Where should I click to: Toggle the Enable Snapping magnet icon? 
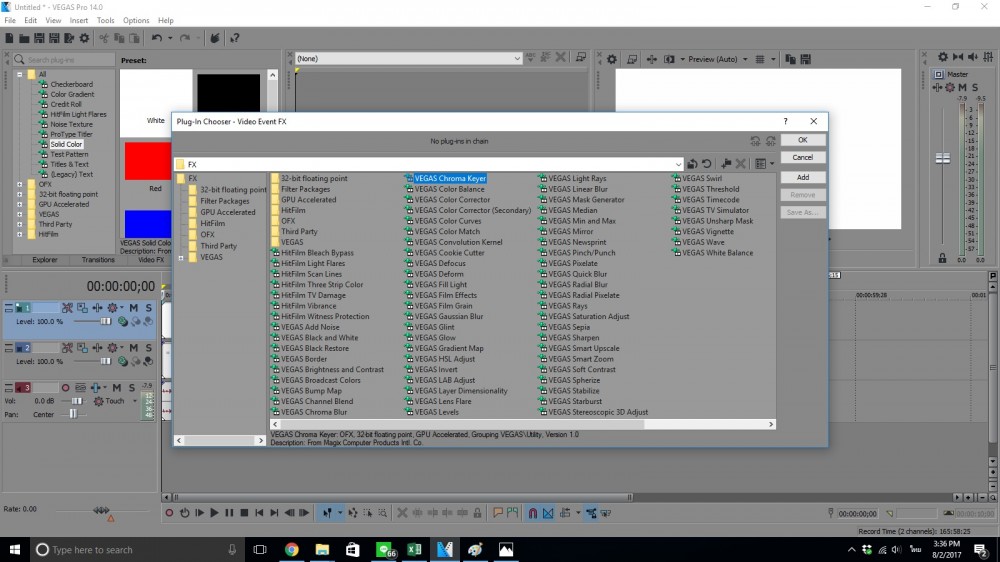(533, 513)
